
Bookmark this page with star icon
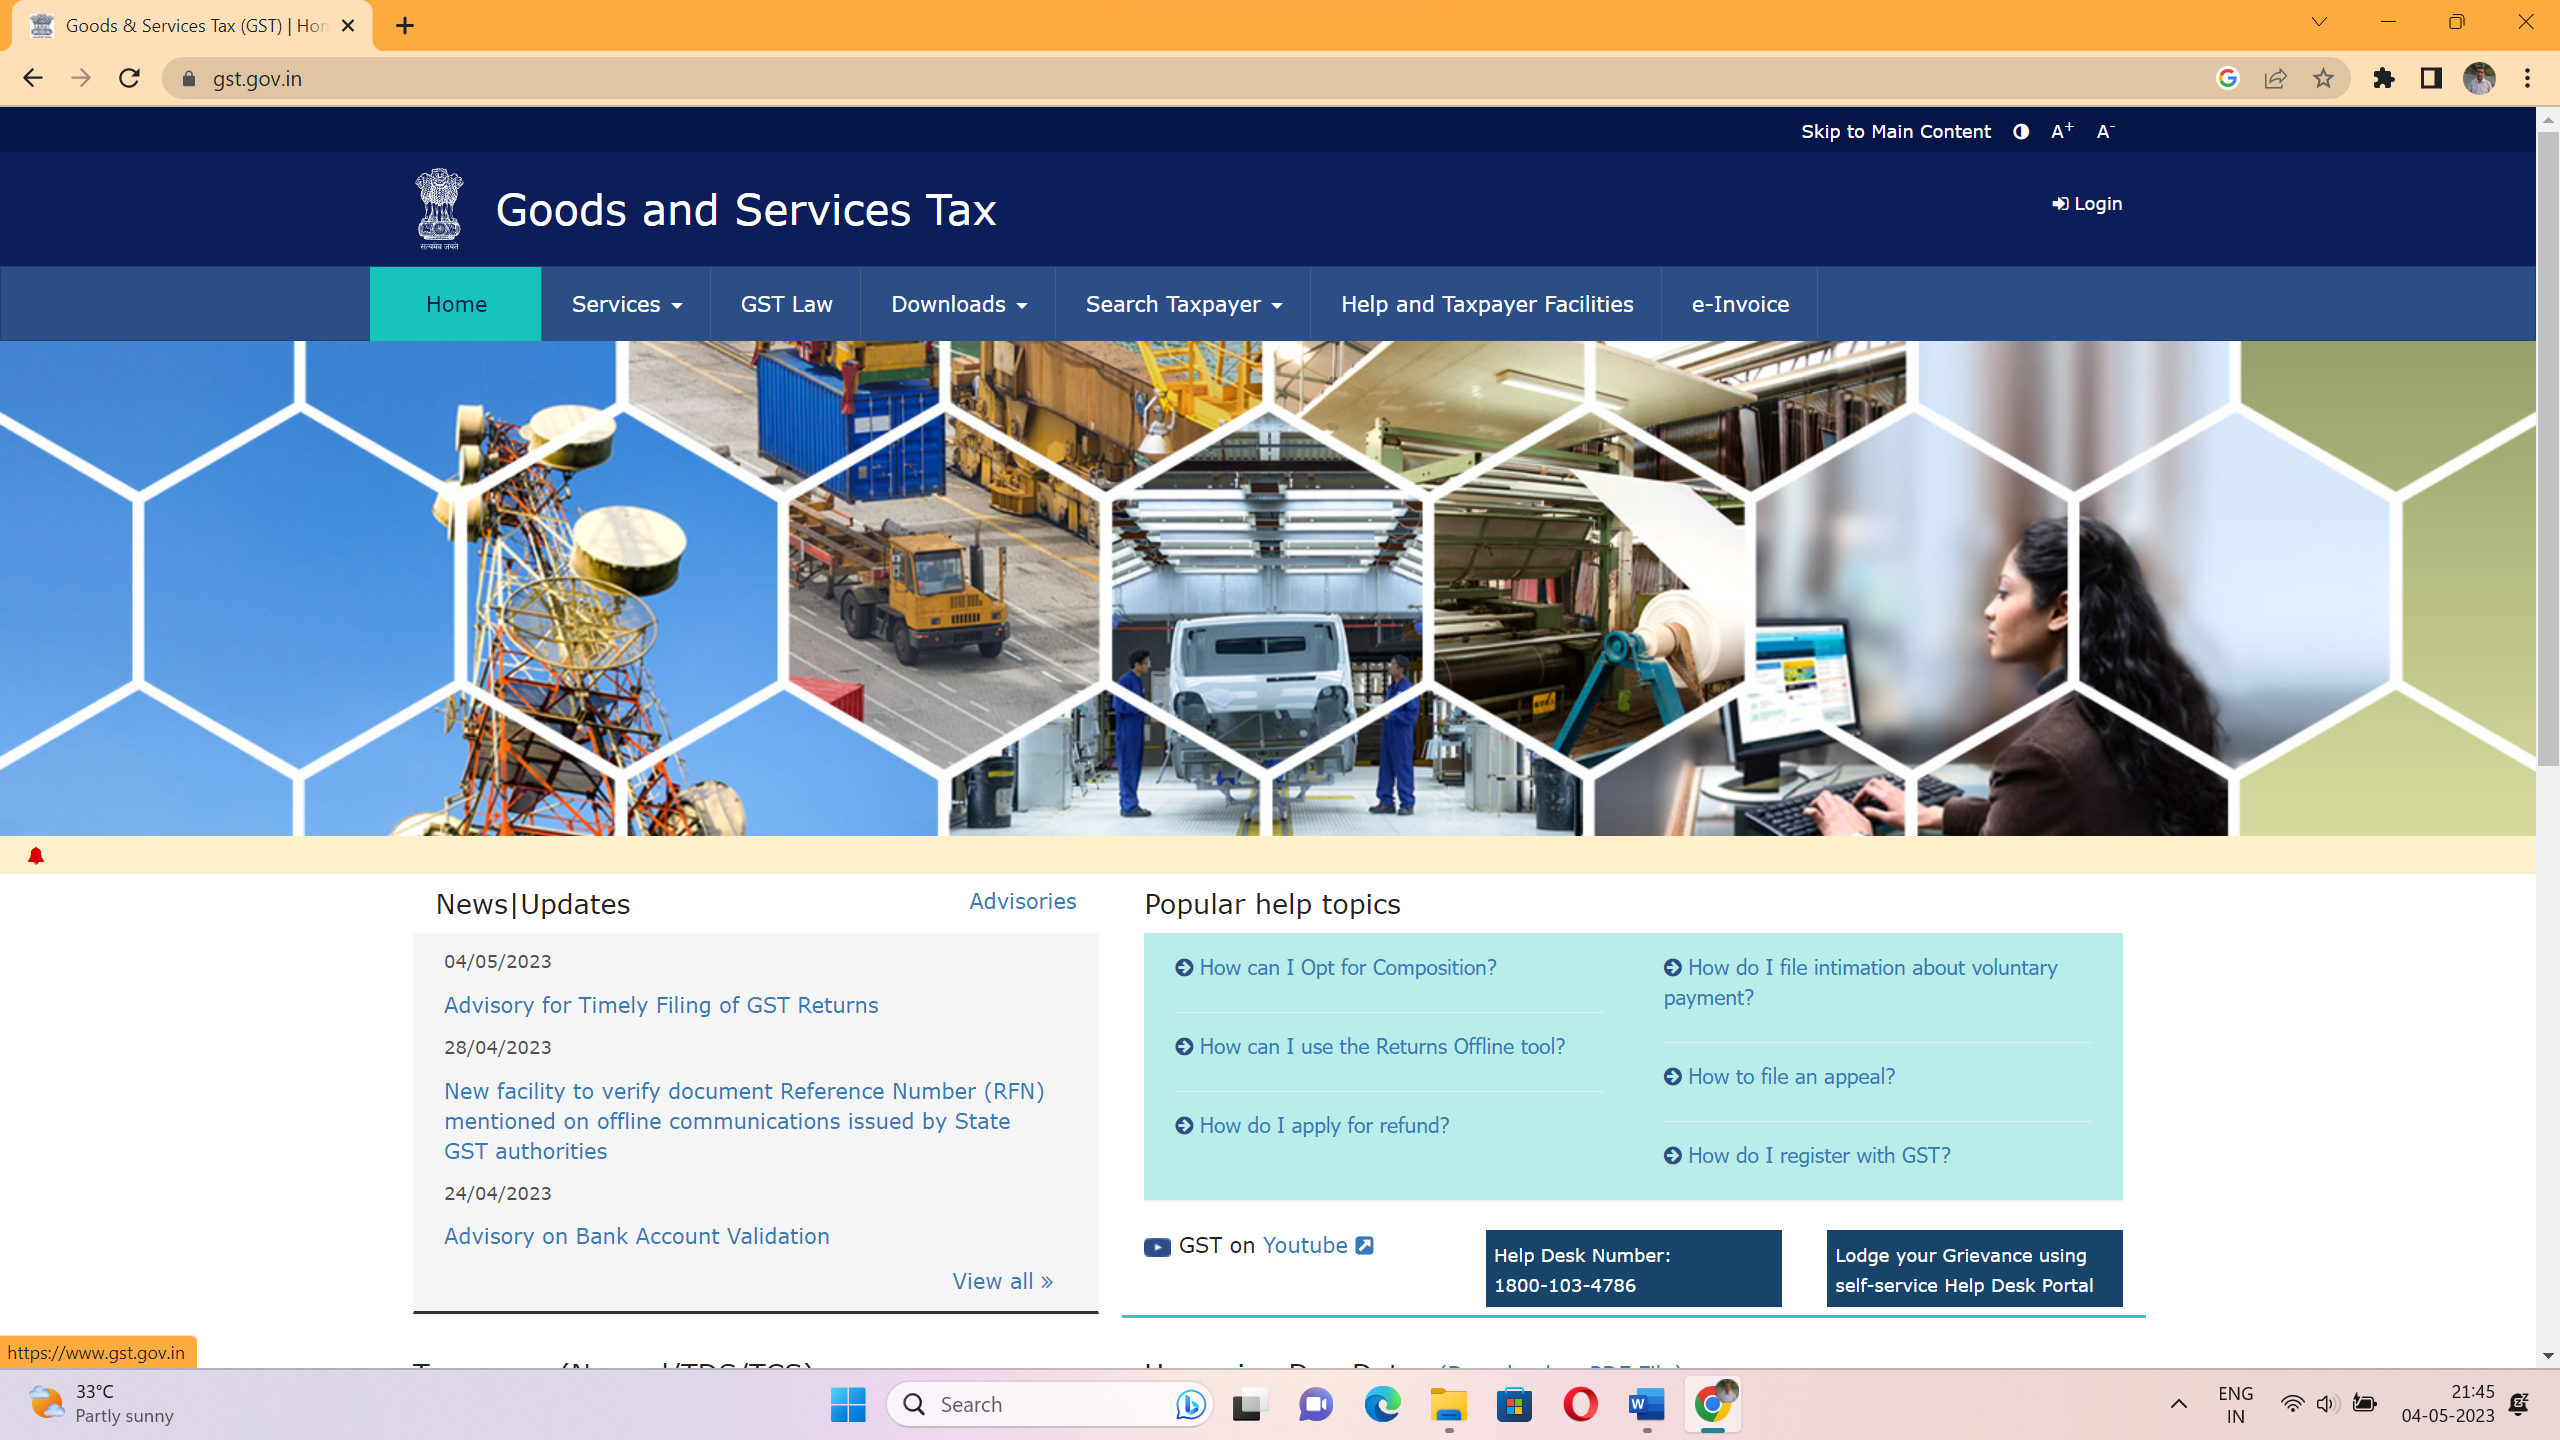tap(2323, 78)
